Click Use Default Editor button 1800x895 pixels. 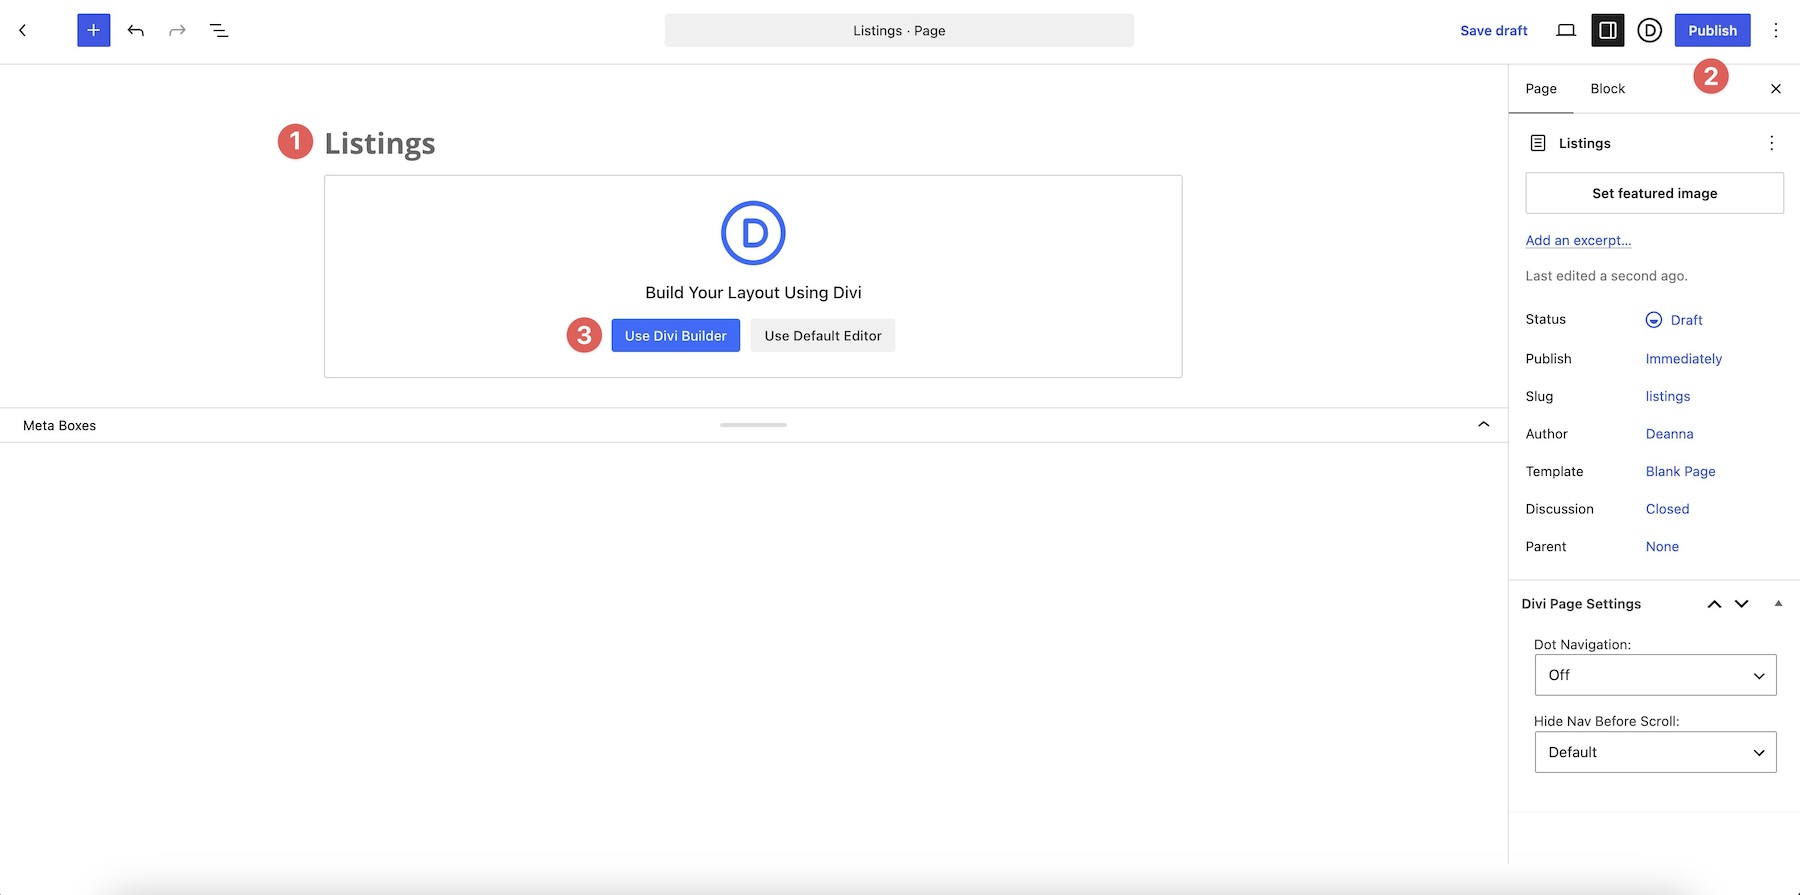click(823, 336)
